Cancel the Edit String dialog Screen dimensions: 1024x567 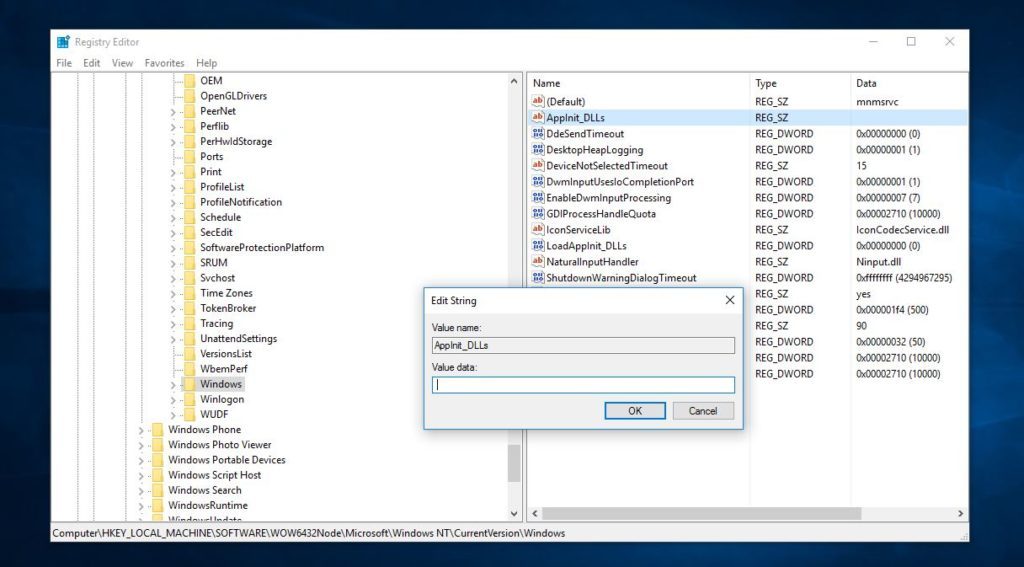pos(703,411)
